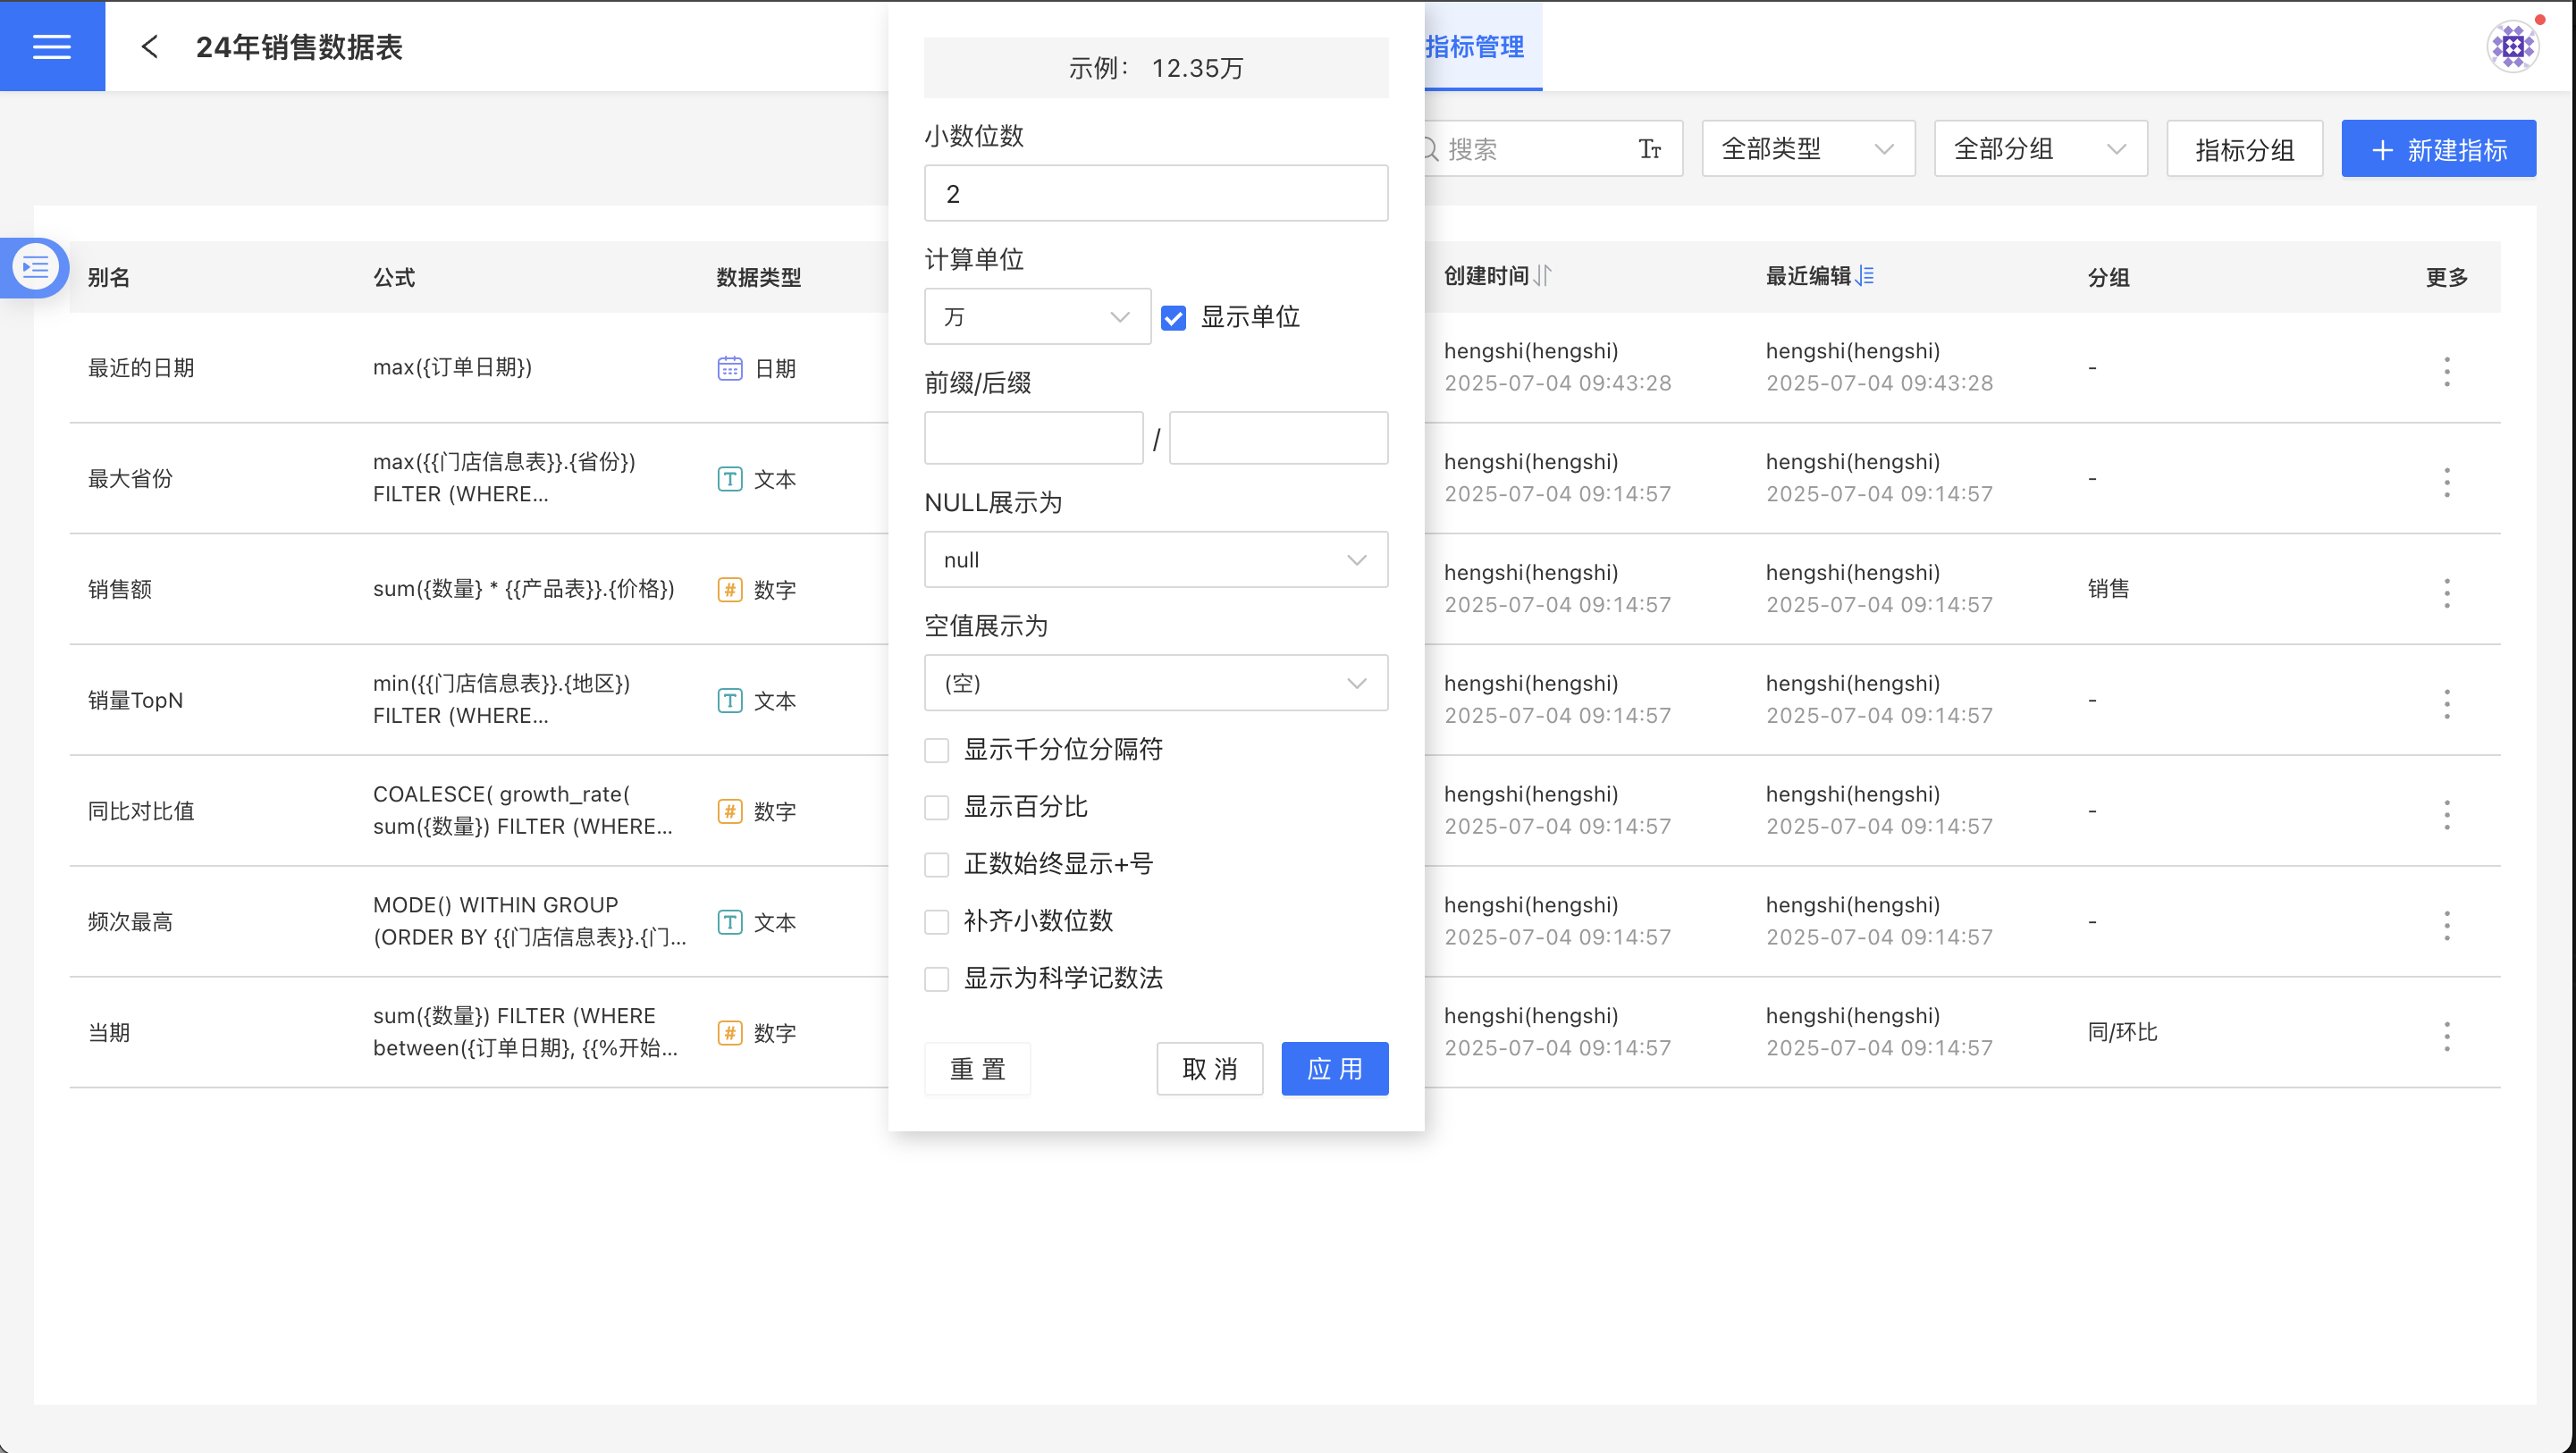Image resolution: width=2576 pixels, height=1453 pixels.
Task: Open the hamburger main menu
Action: click(52, 46)
